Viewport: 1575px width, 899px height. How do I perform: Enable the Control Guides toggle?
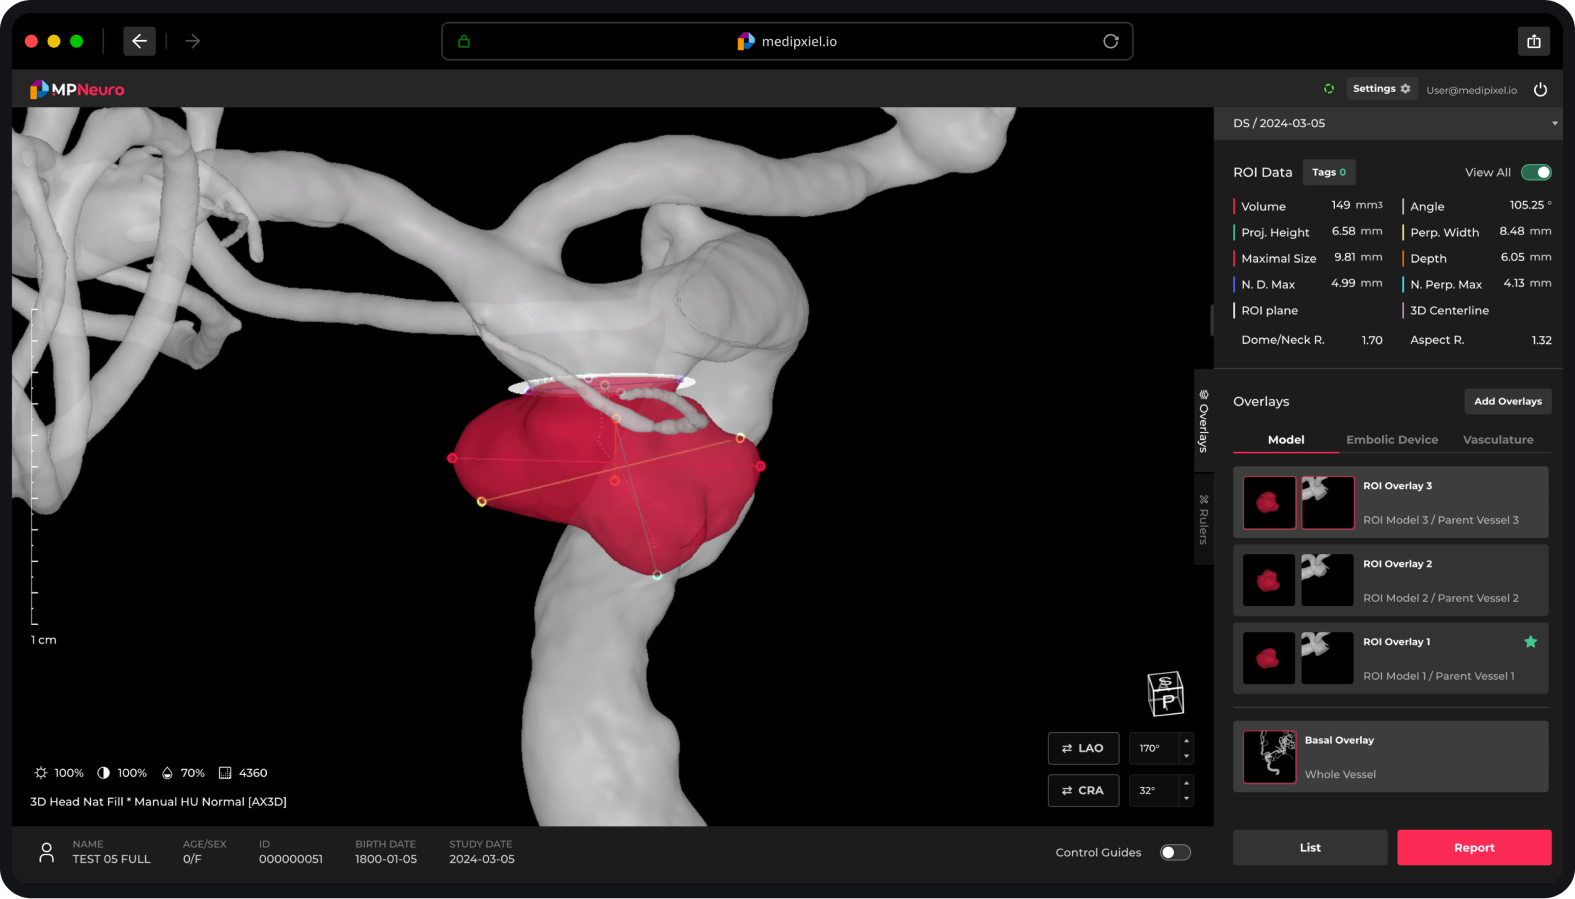click(x=1174, y=852)
